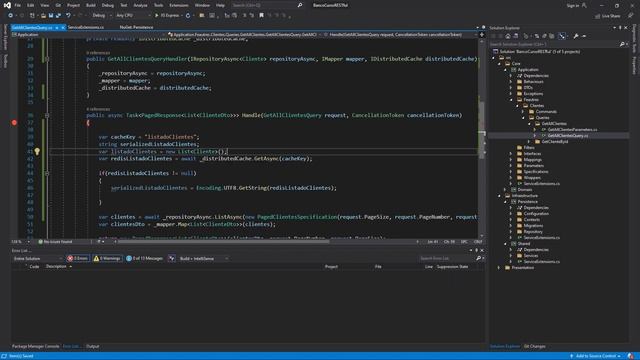Click the Undo arrow icon
The image size is (640, 360).
(x=68, y=16)
